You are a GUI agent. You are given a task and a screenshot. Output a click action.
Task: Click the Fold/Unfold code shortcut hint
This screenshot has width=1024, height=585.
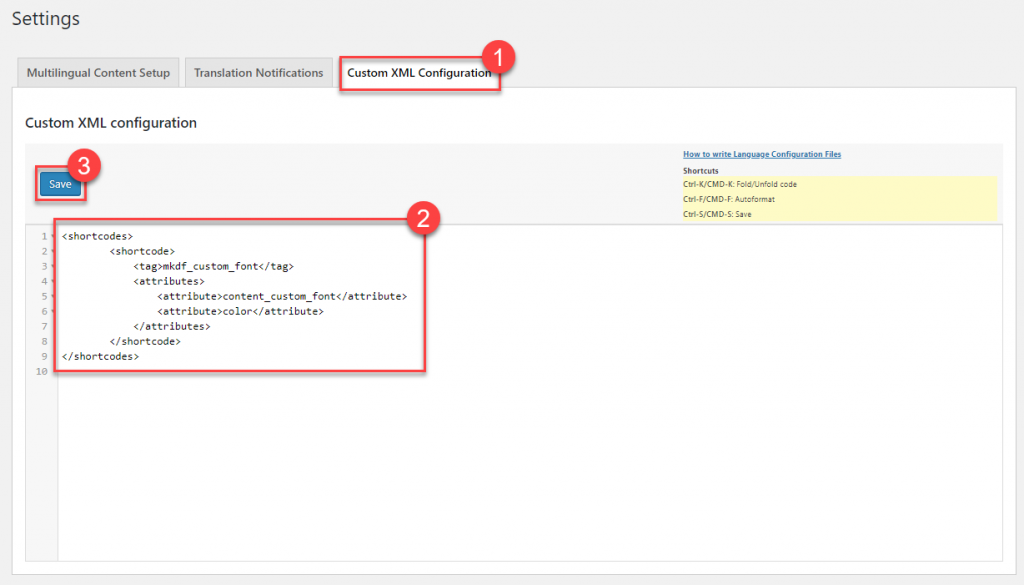click(x=740, y=184)
